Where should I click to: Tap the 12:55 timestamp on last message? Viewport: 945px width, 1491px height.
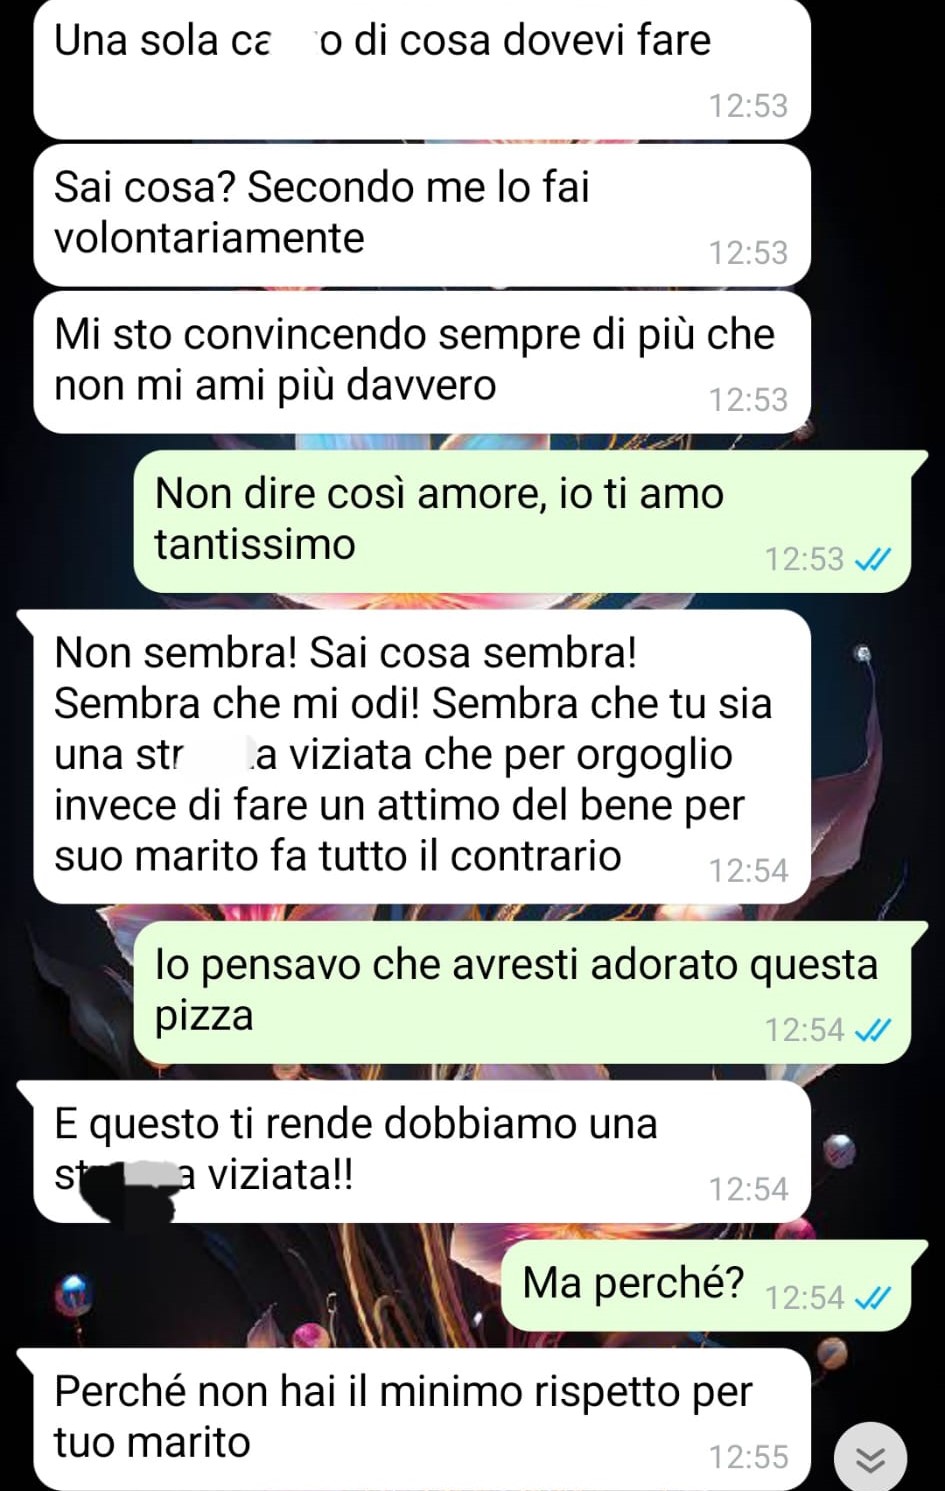click(x=748, y=1457)
